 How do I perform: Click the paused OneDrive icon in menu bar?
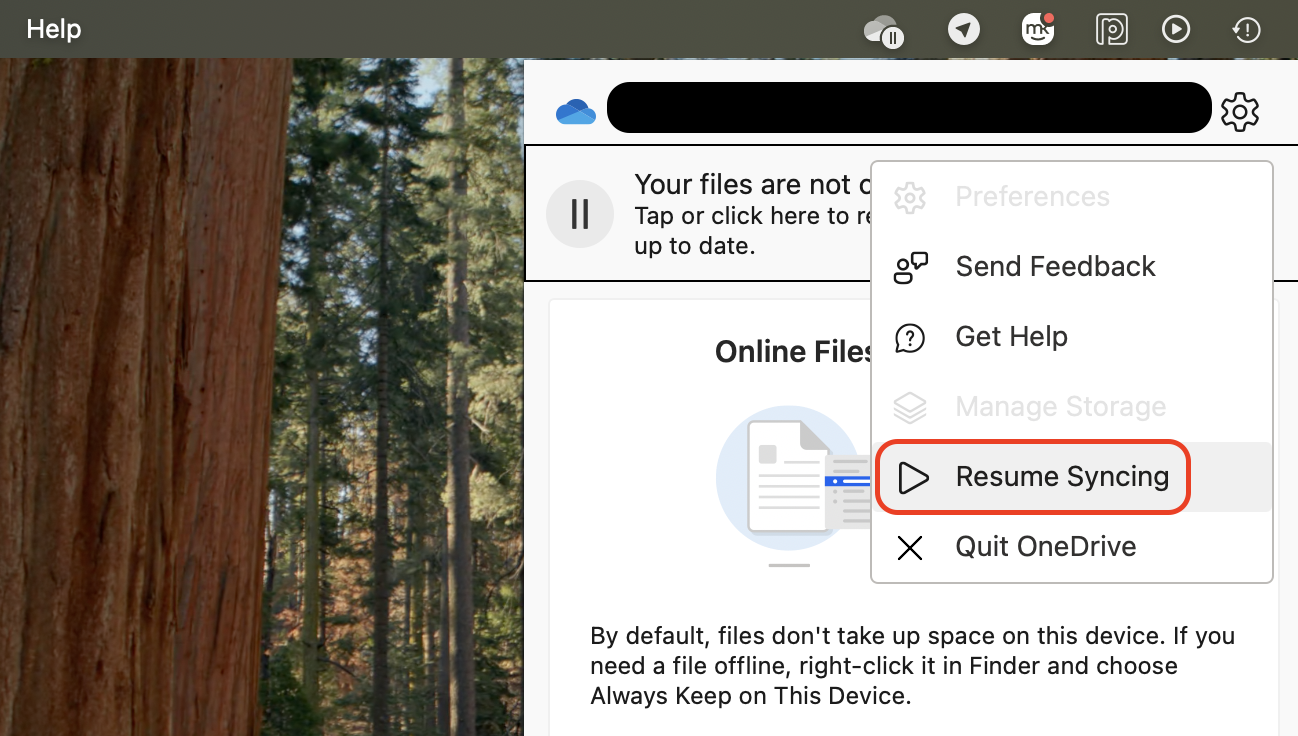click(x=883, y=29)
